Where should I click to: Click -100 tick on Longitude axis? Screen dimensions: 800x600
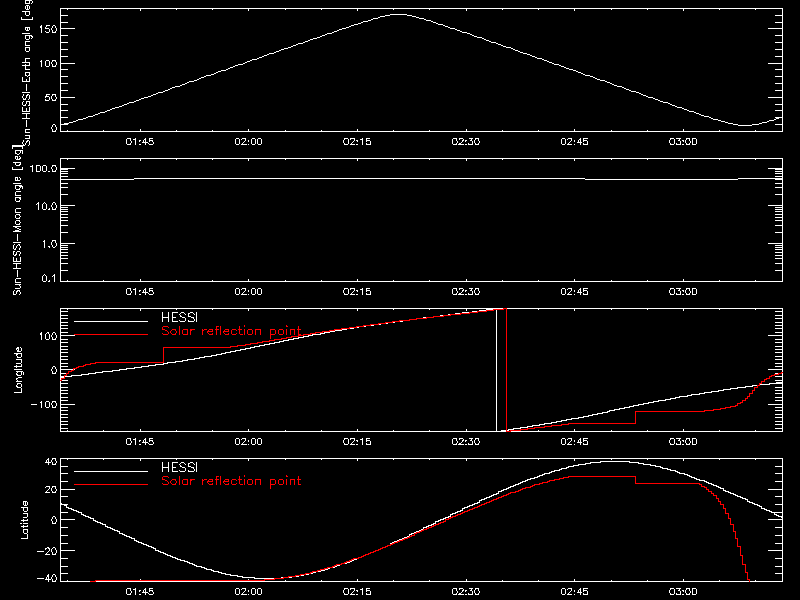(x=44, y=404)
